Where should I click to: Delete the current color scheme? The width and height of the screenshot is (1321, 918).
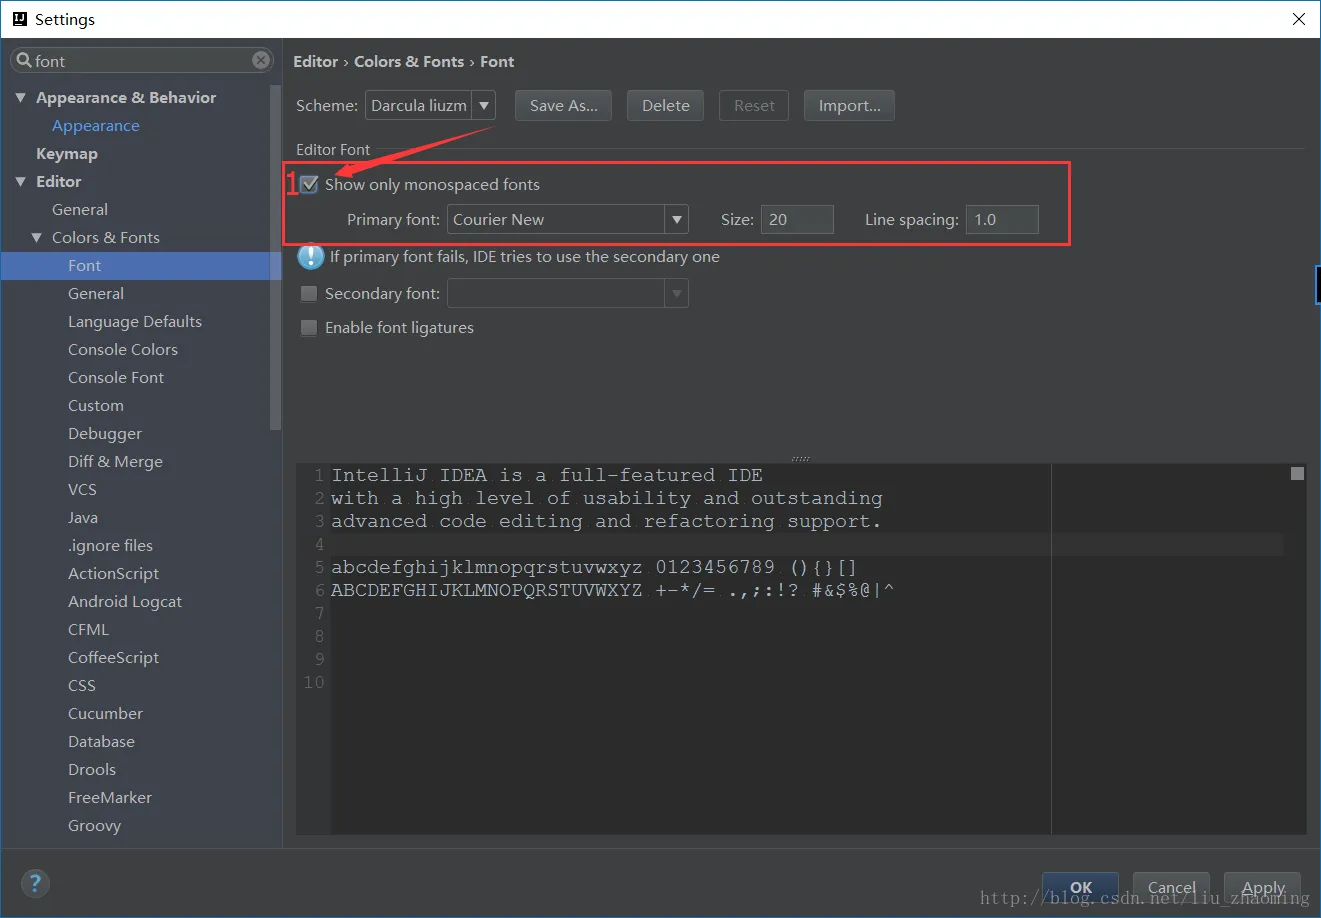666,105
